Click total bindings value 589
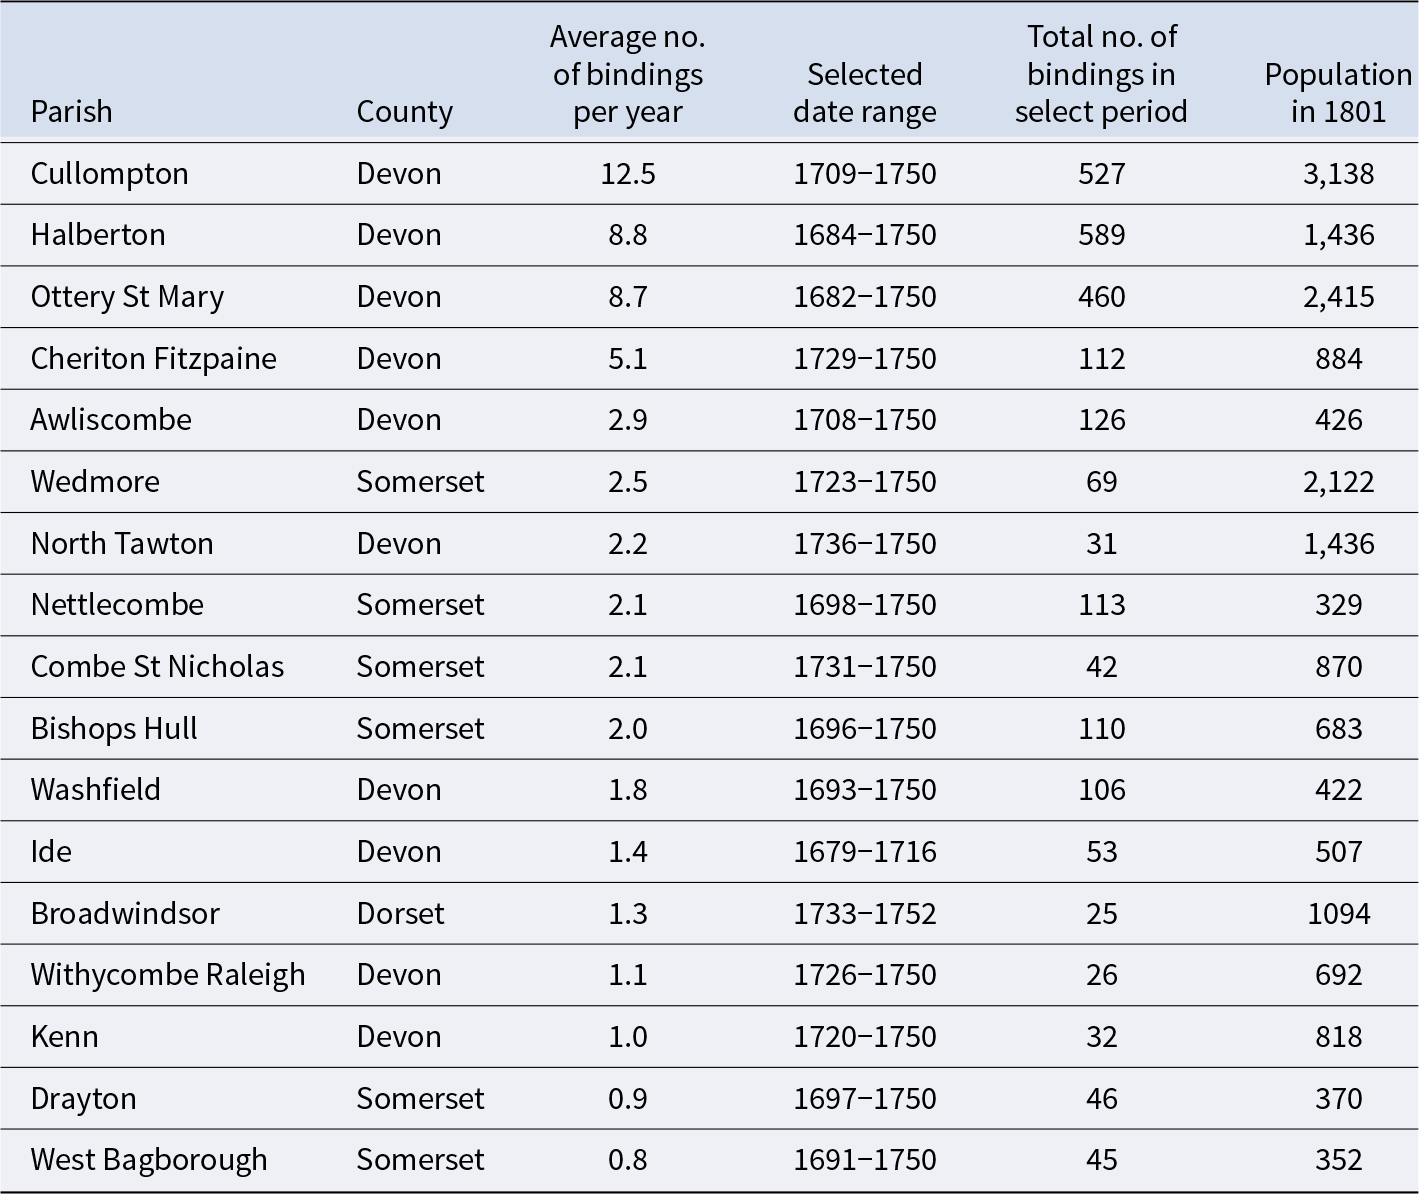Screen dimensions: 1419x1194 [1101, 235]
